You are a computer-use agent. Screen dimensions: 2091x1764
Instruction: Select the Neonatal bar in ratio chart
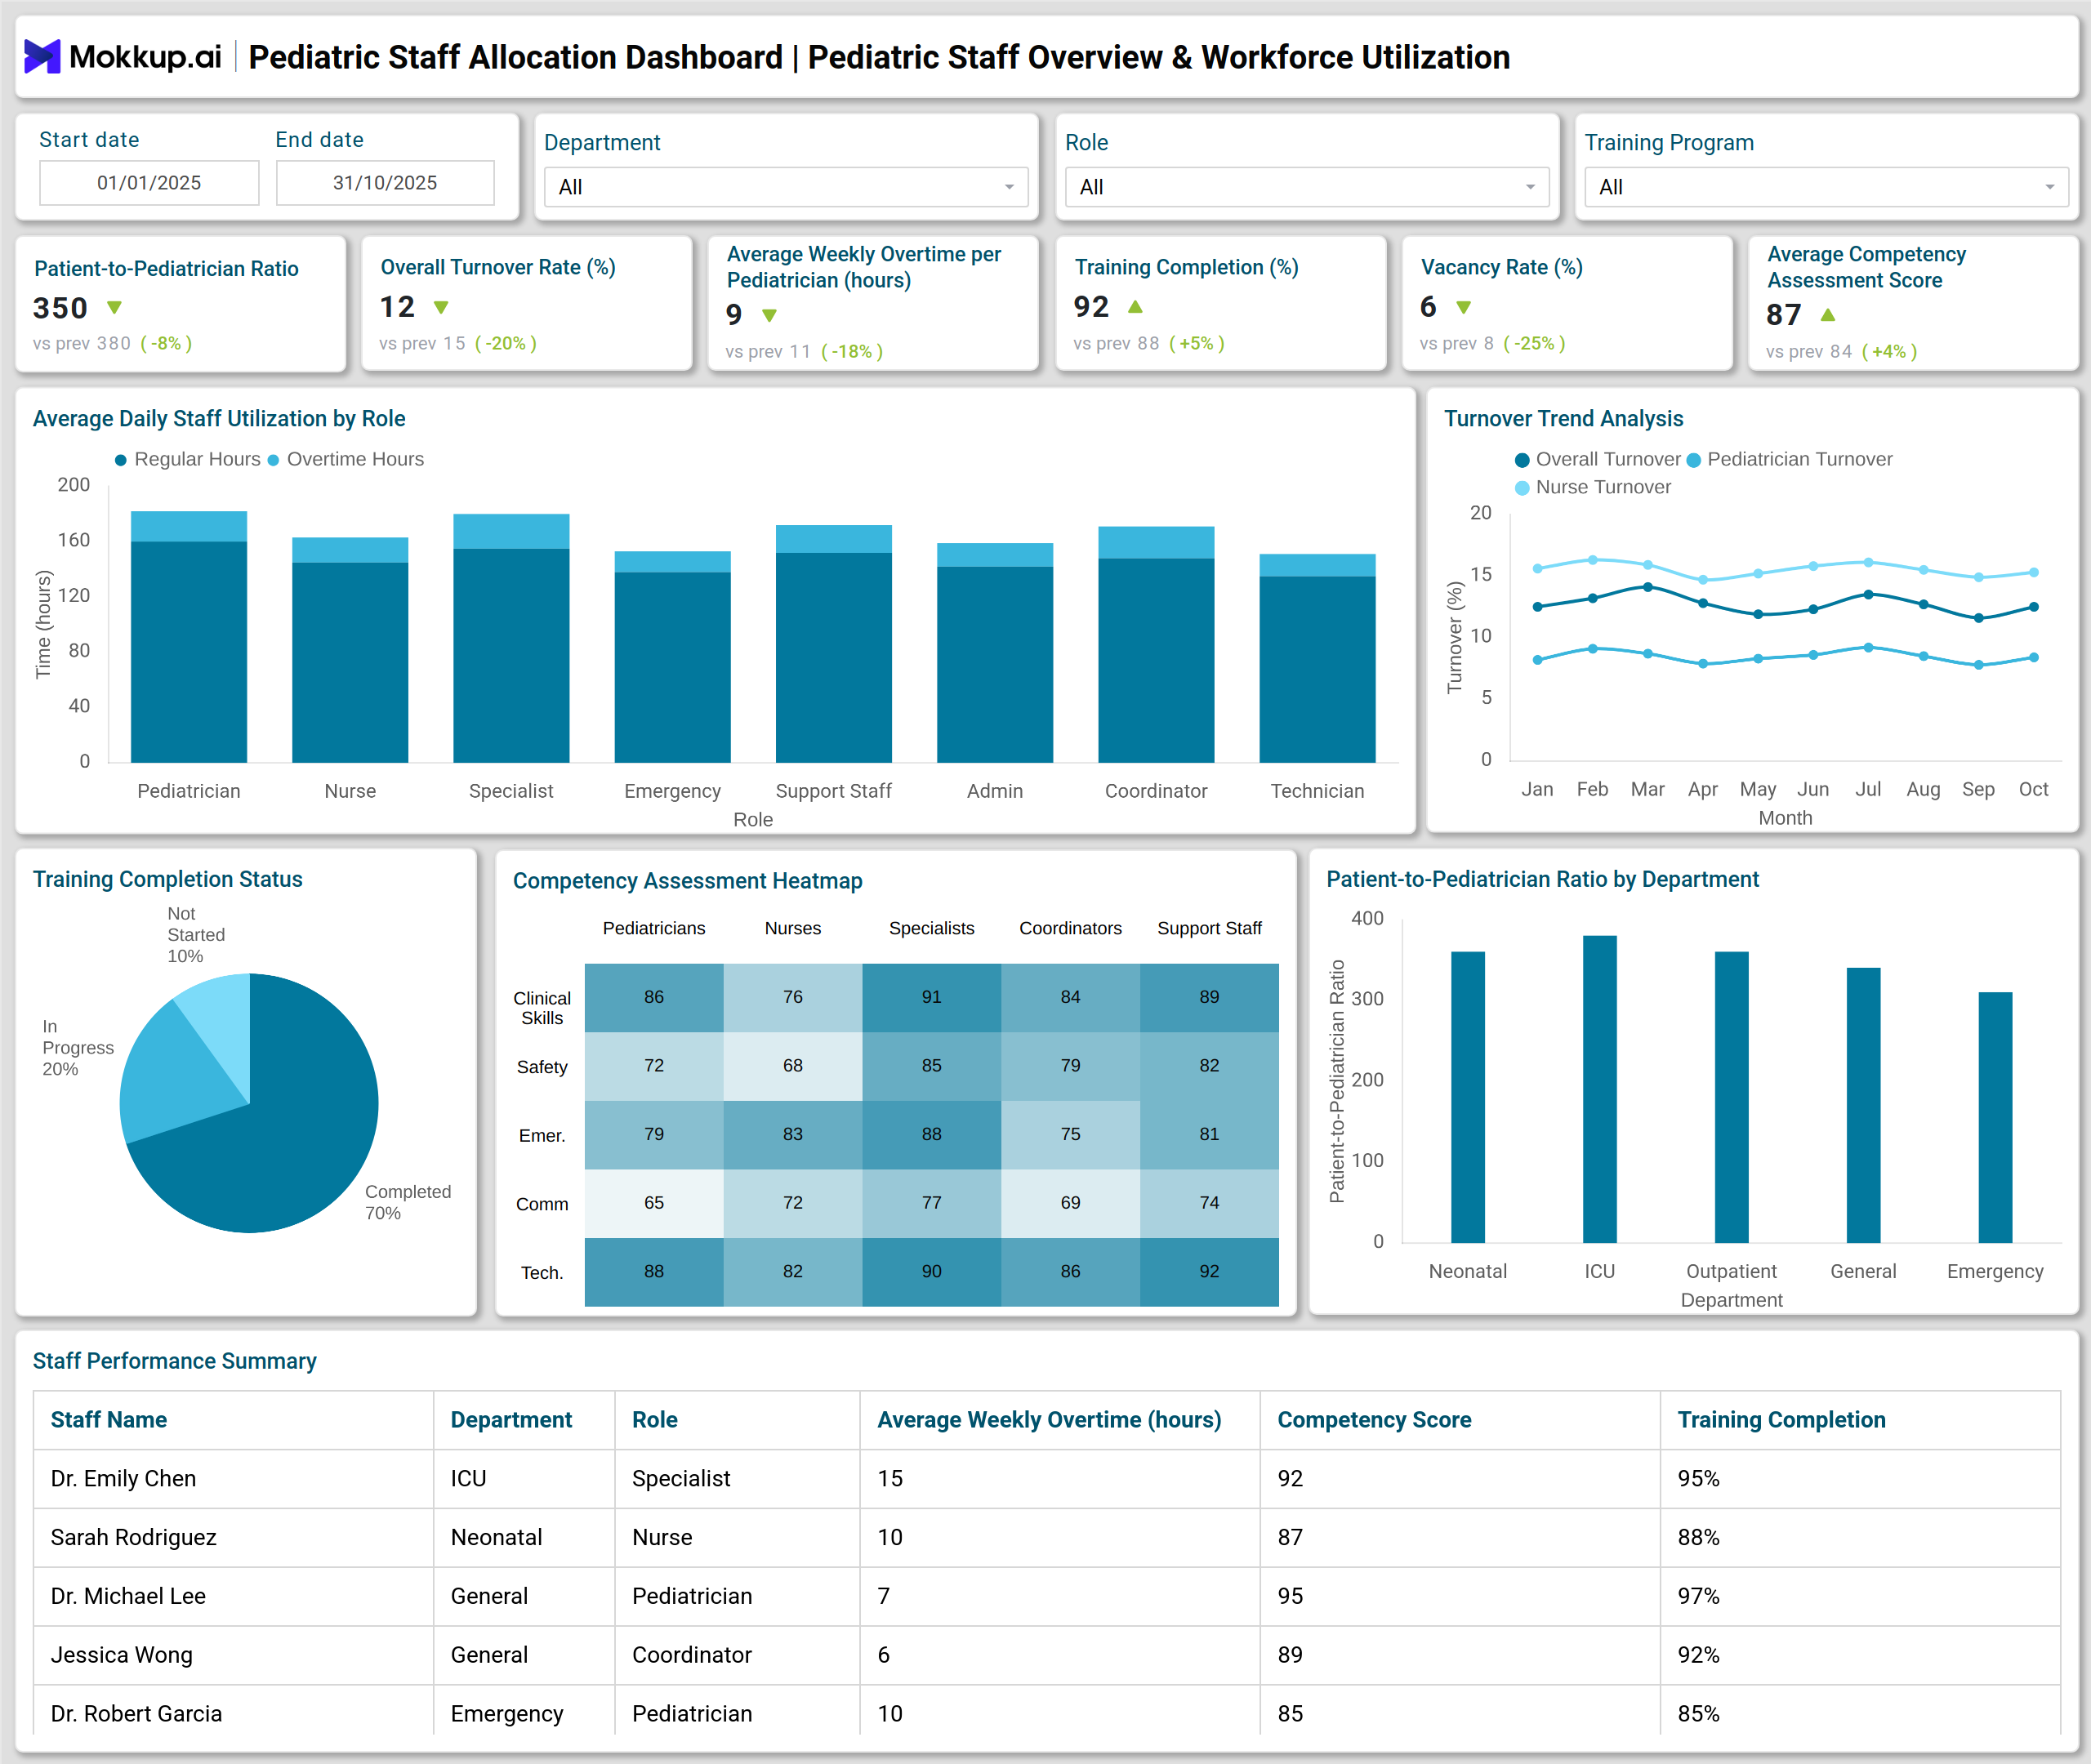click(x=1467, y=1097)
